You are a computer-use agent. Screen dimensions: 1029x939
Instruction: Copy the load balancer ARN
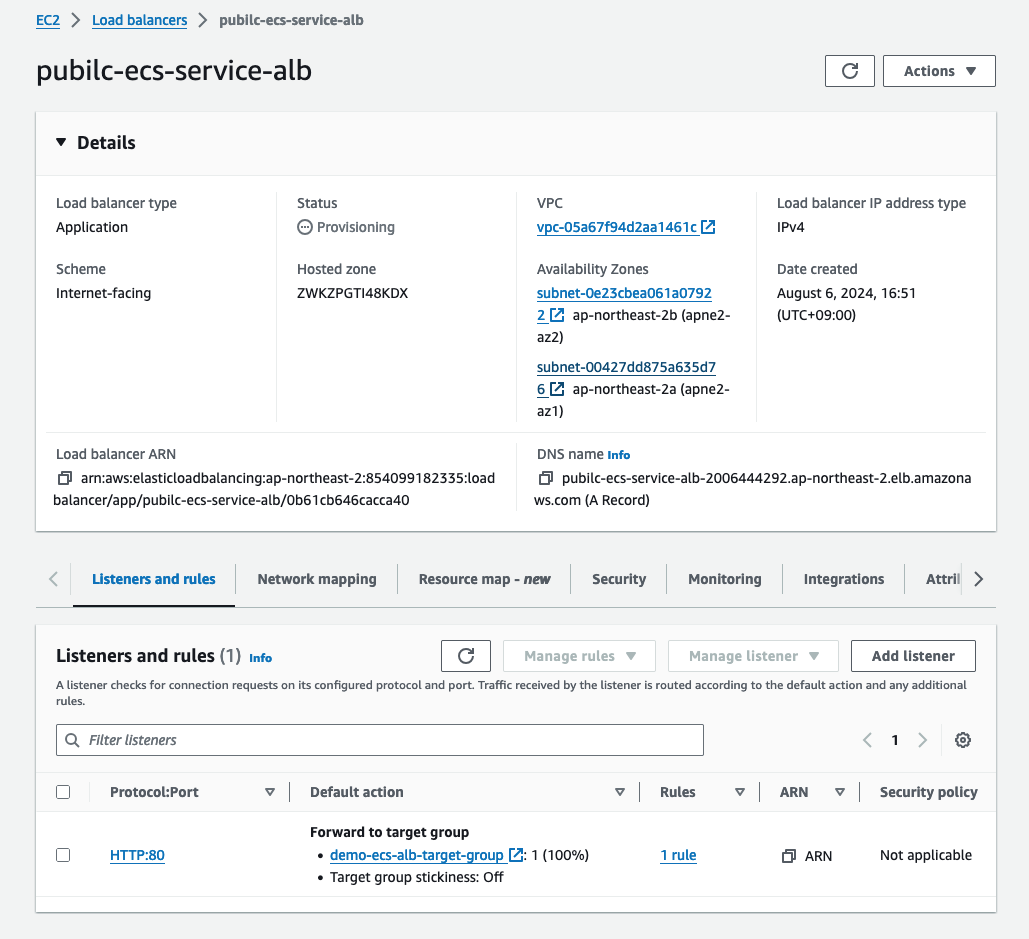point(64,478)
